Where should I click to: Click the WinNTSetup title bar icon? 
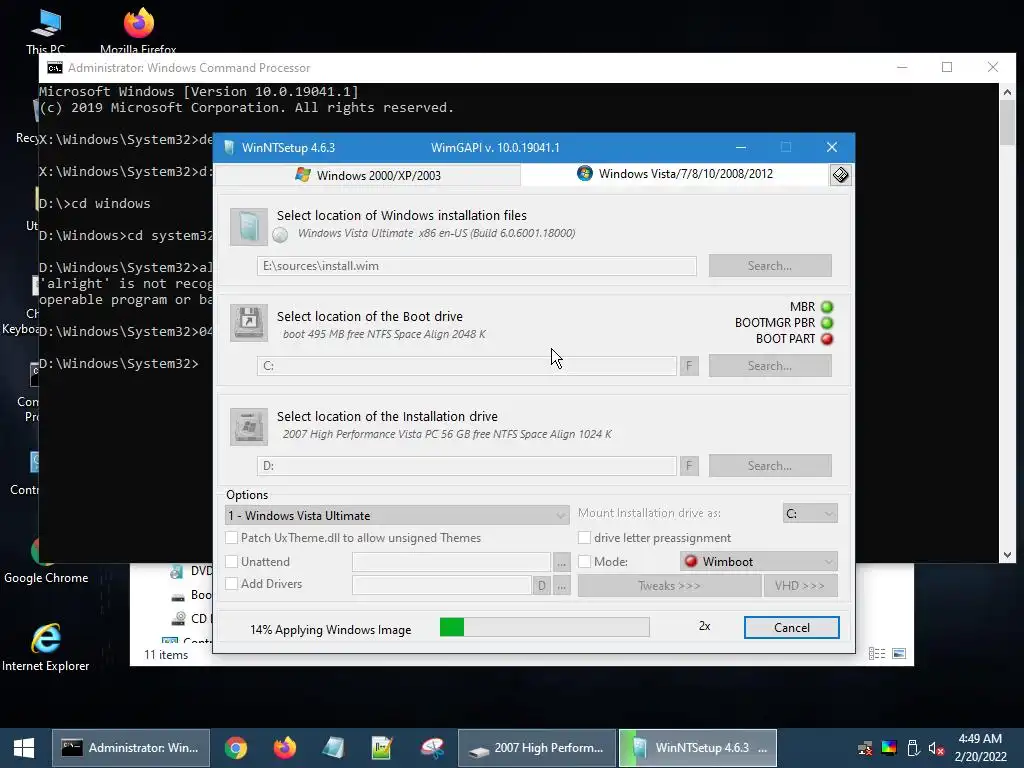229,148
